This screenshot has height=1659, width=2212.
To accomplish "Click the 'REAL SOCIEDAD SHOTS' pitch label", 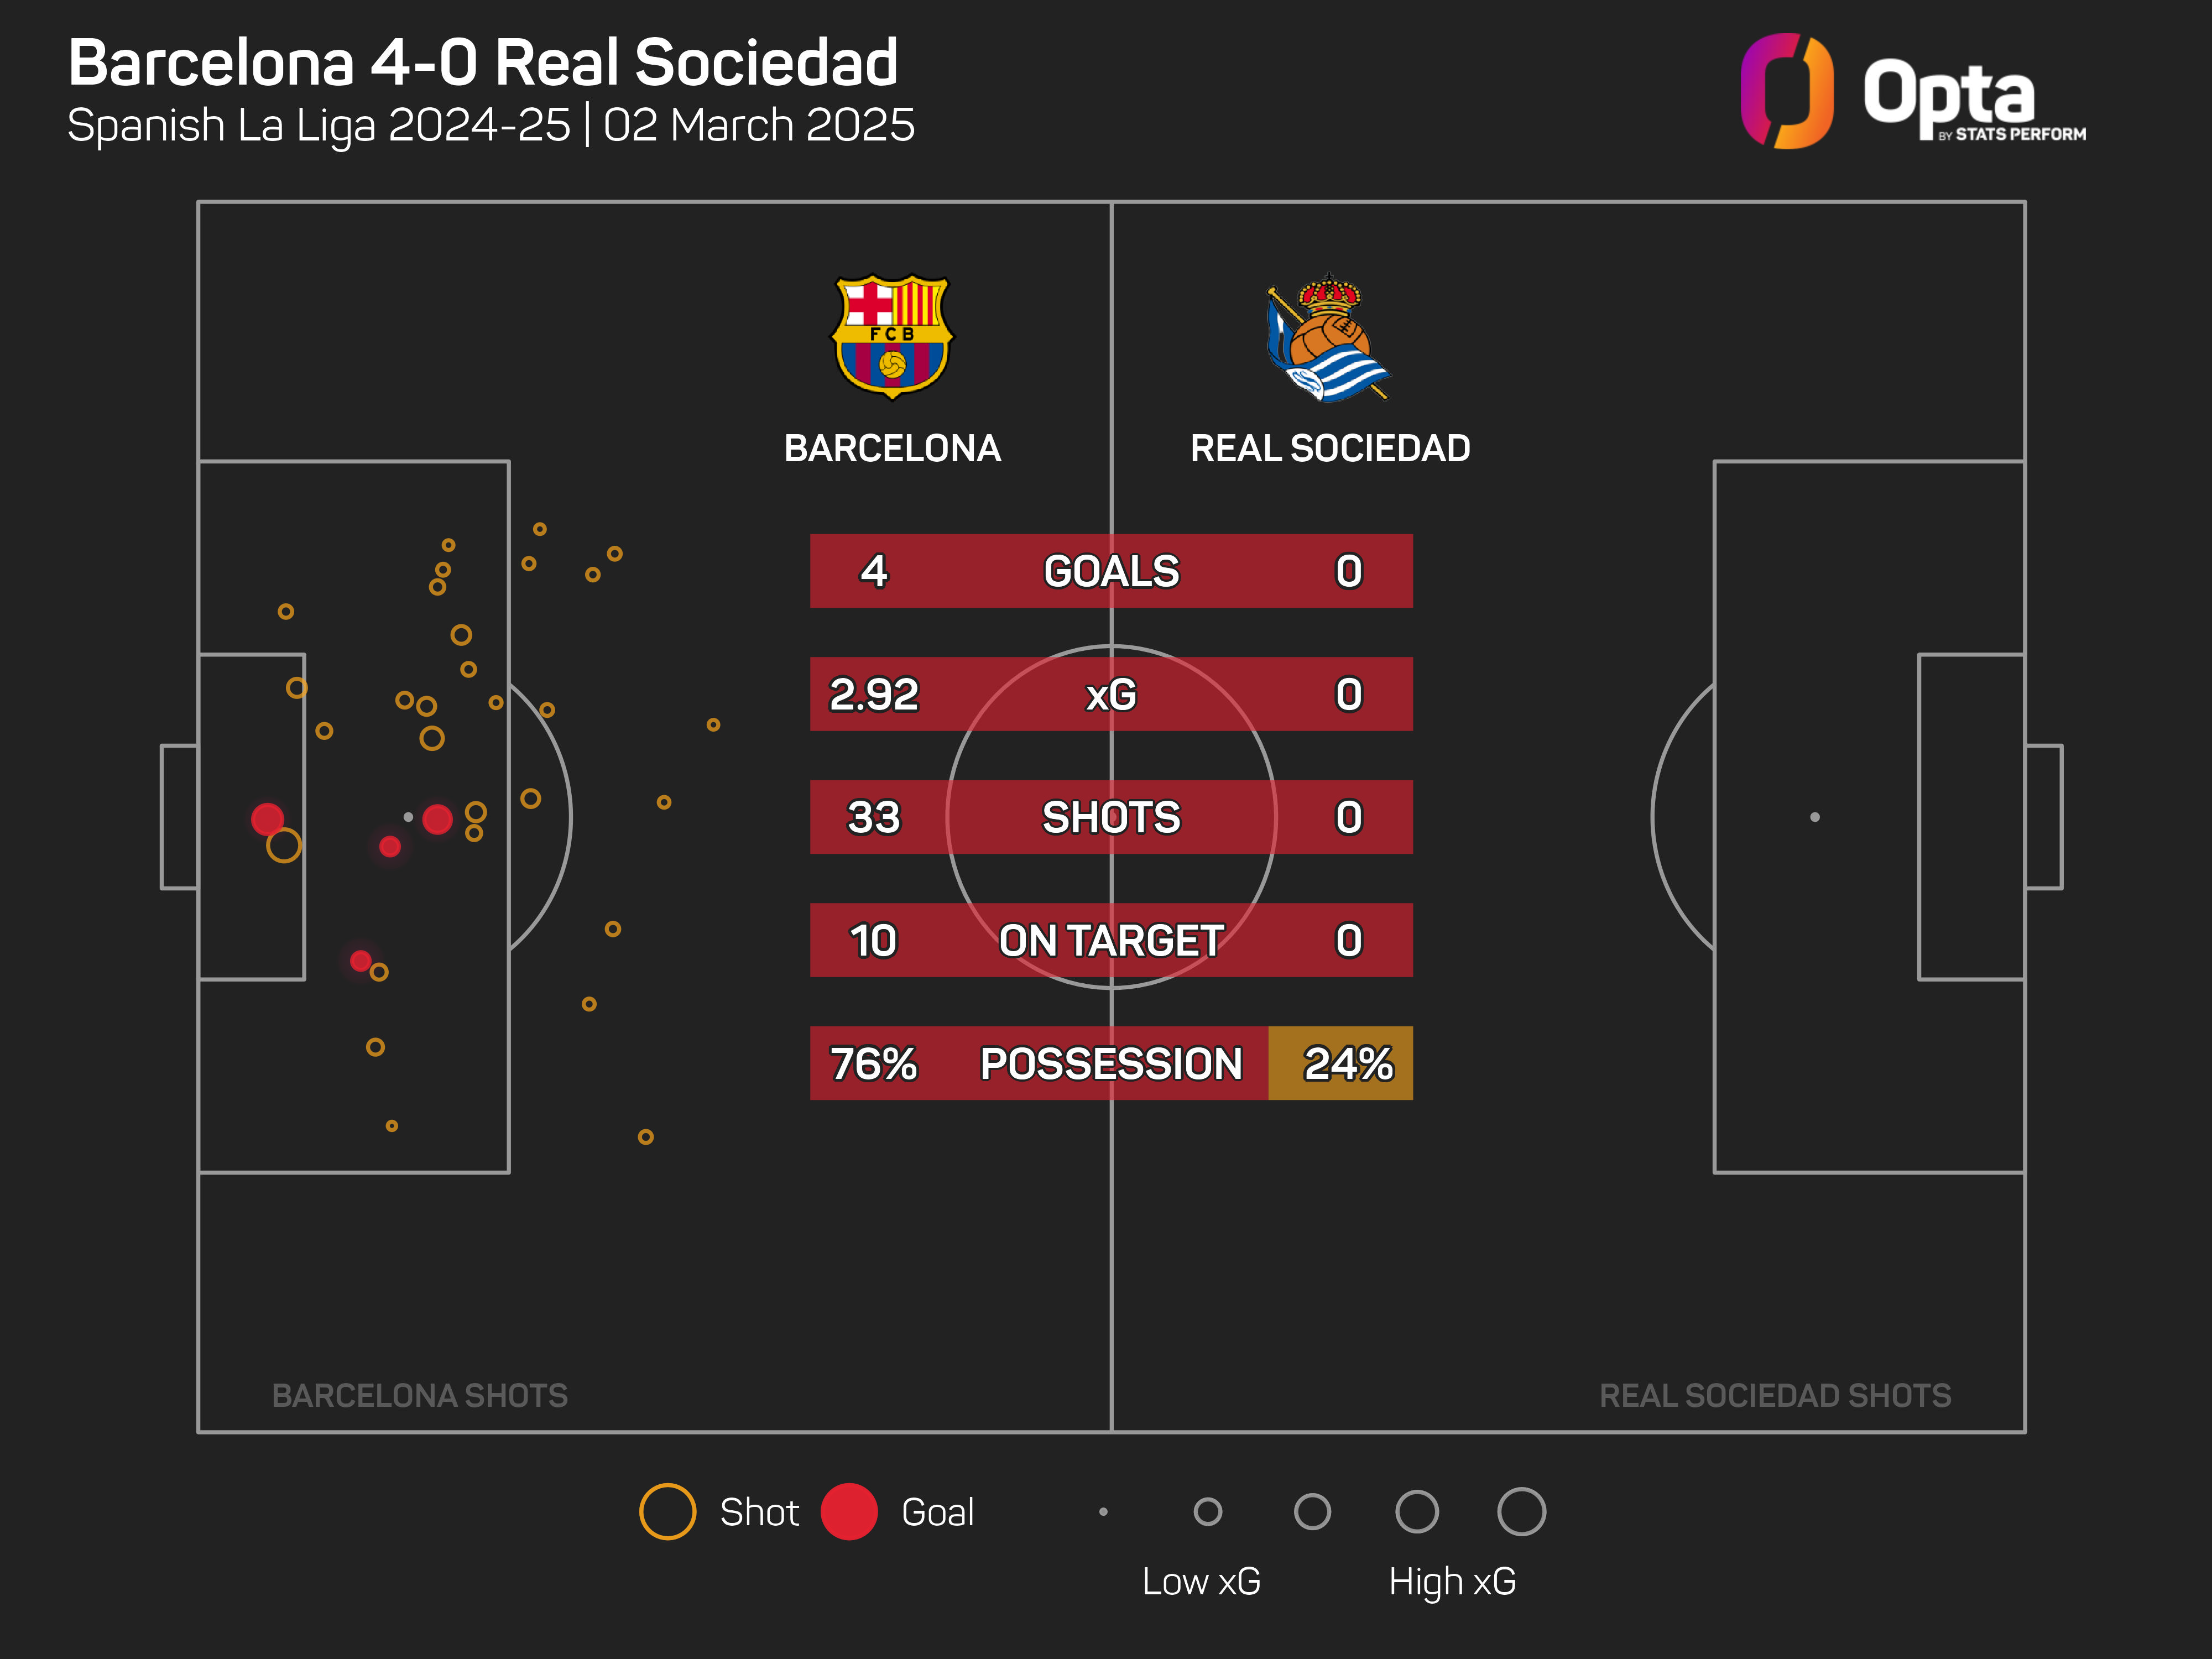I will point(1774,1395).
